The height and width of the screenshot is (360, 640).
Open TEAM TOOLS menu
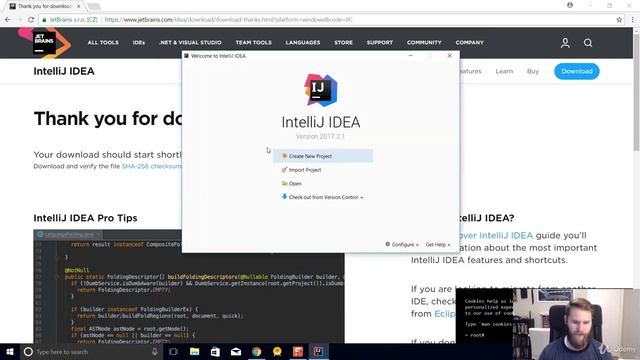pos(253,42)
